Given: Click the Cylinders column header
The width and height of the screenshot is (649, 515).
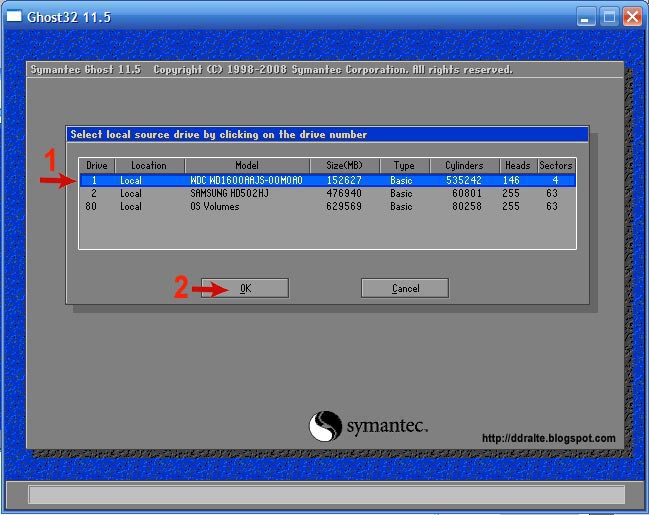Looking at the screenshot, I should click(464, 166).
